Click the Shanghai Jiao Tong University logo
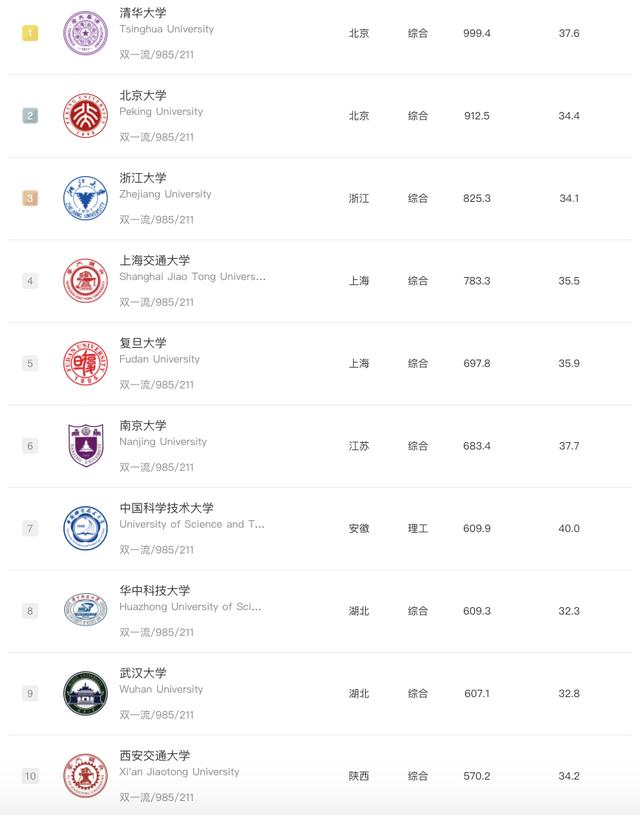640x815 pixels. tap(85, 281)
